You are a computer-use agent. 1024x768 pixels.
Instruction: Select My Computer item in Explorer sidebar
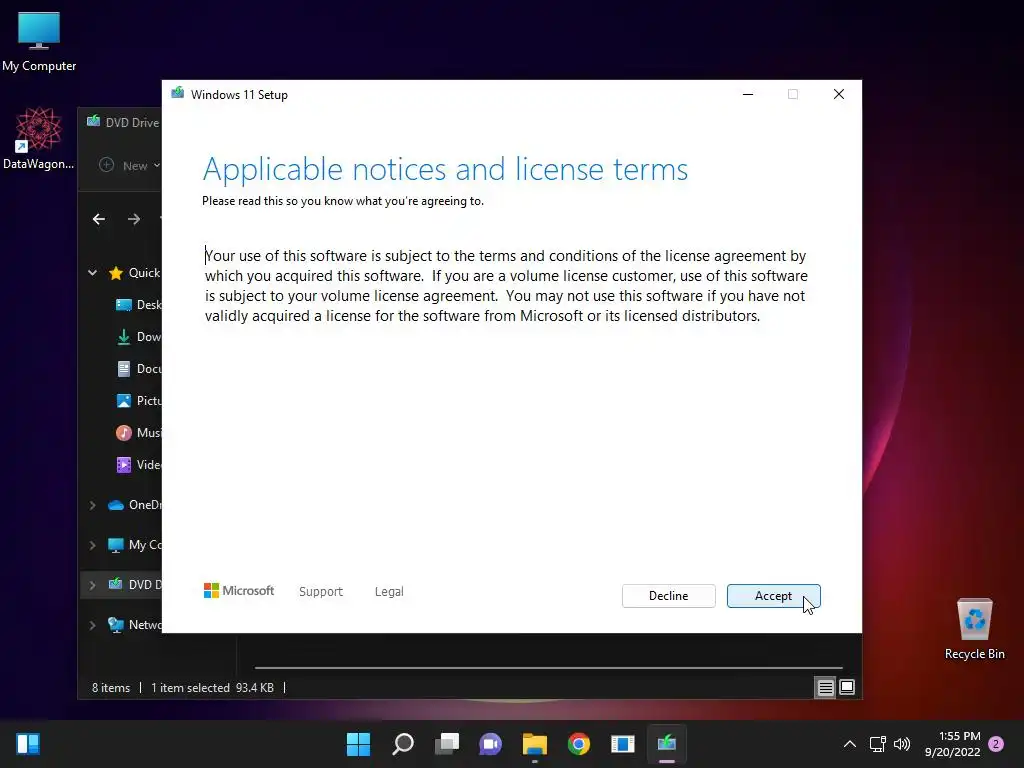[x=134, y=545]
